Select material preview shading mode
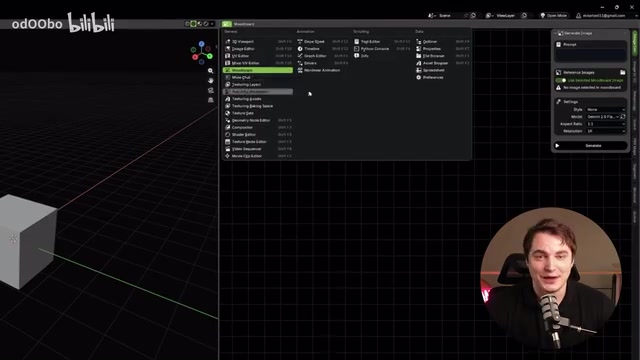 (200, 24)
